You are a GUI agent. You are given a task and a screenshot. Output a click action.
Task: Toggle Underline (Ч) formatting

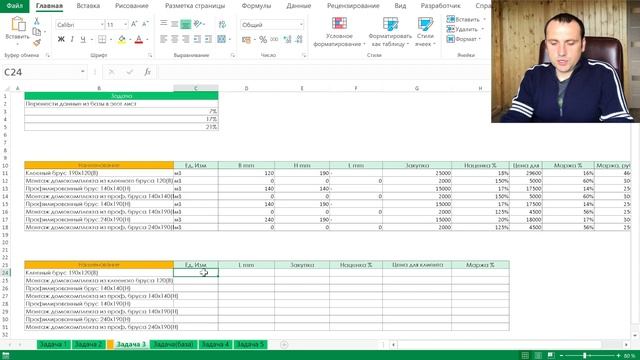click(83, 39)
